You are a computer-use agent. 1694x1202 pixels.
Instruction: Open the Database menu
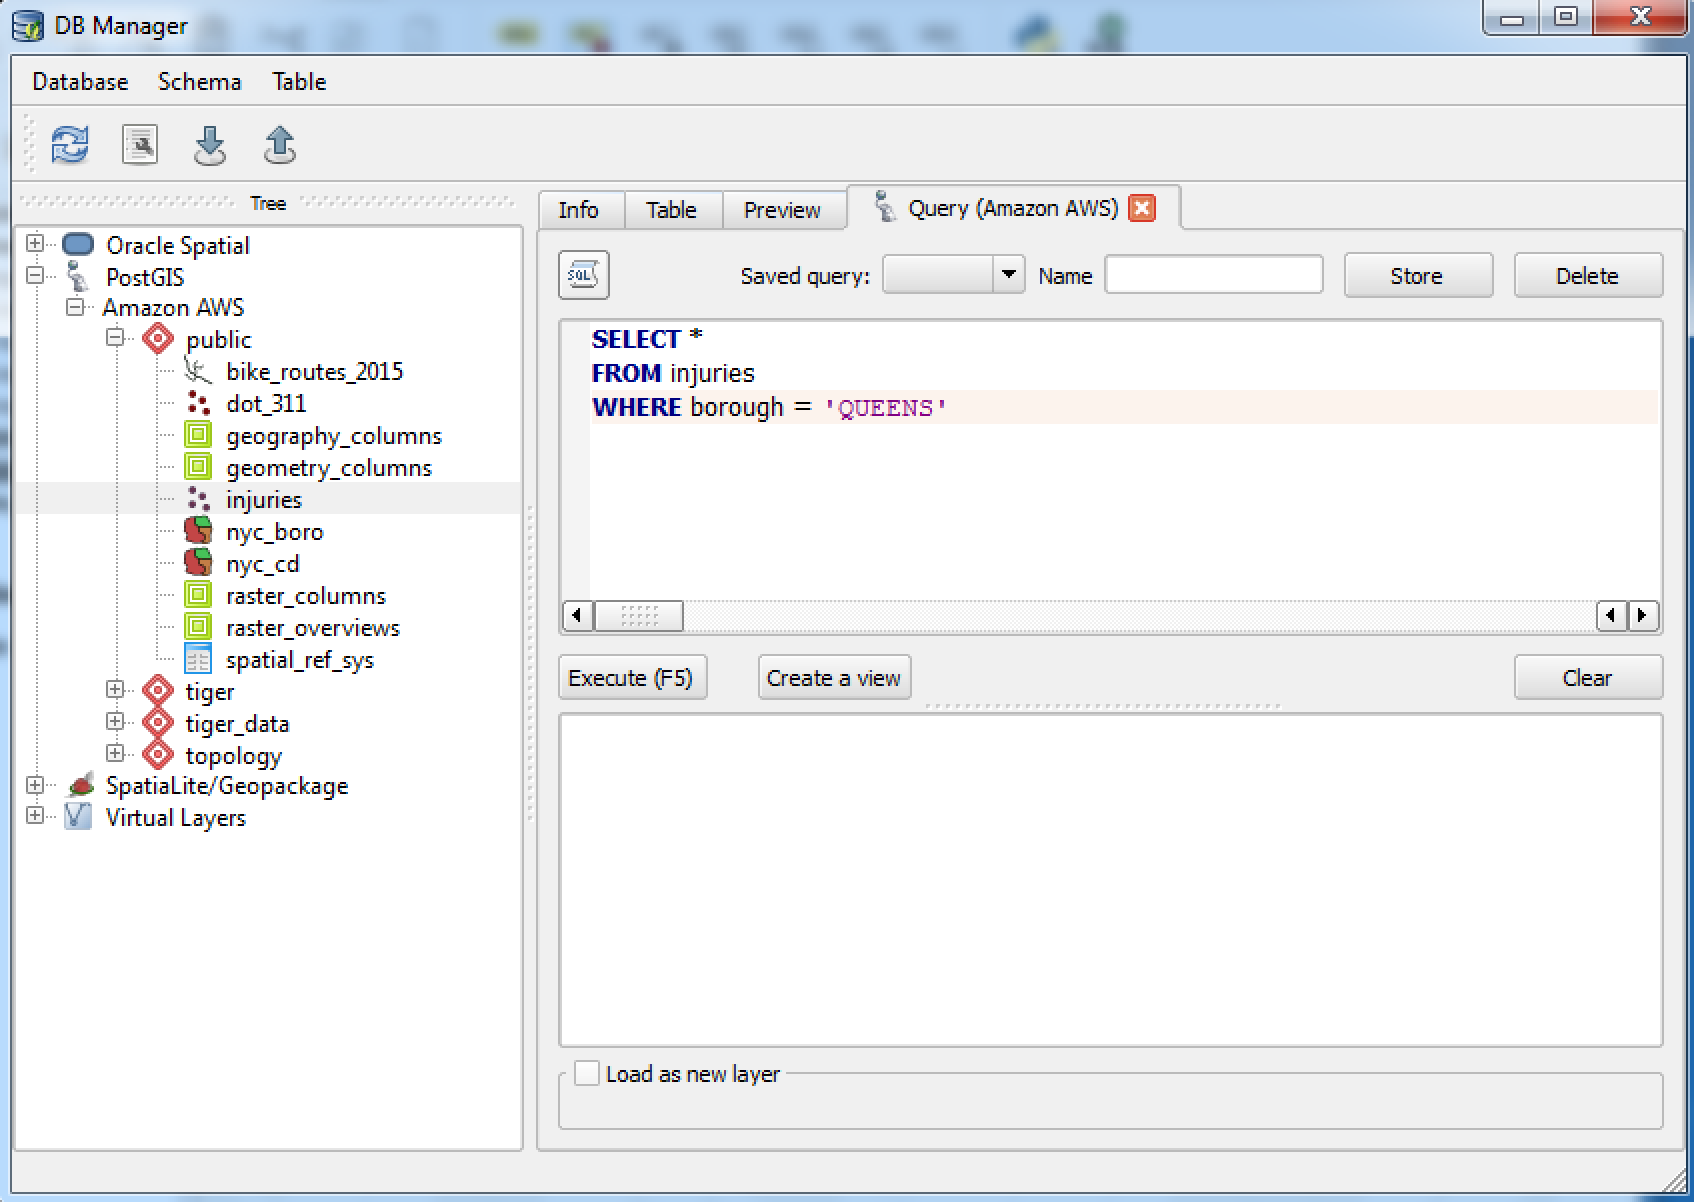pos(80,82)
